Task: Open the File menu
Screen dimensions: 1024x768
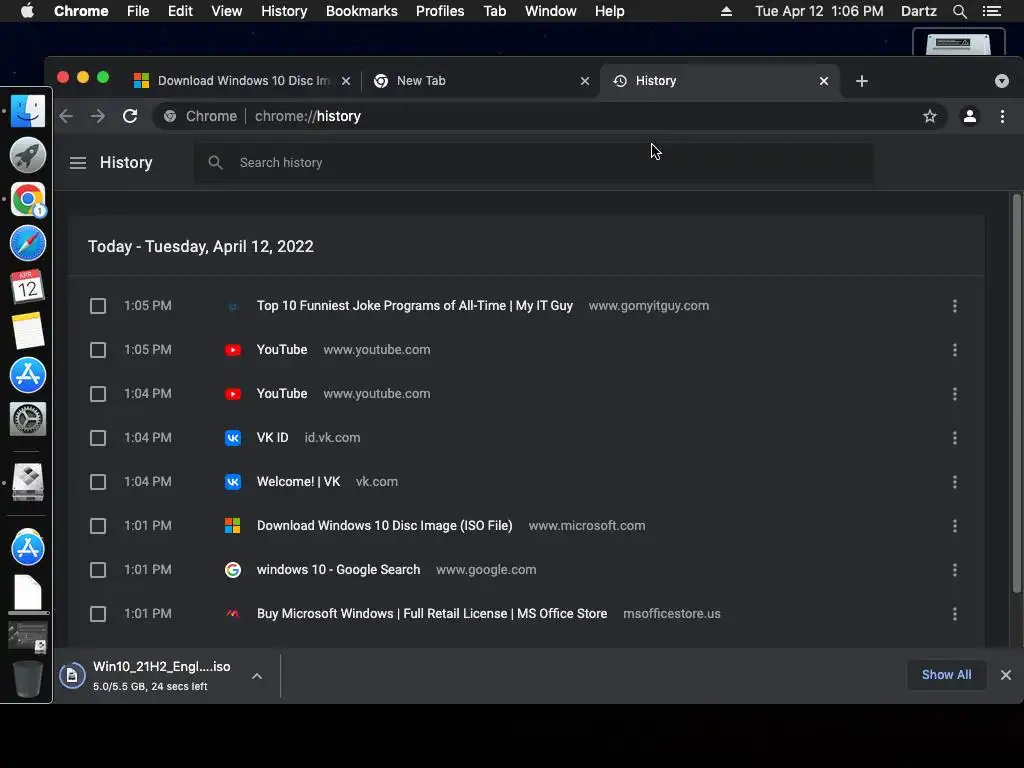Action: tap(138, 11)
